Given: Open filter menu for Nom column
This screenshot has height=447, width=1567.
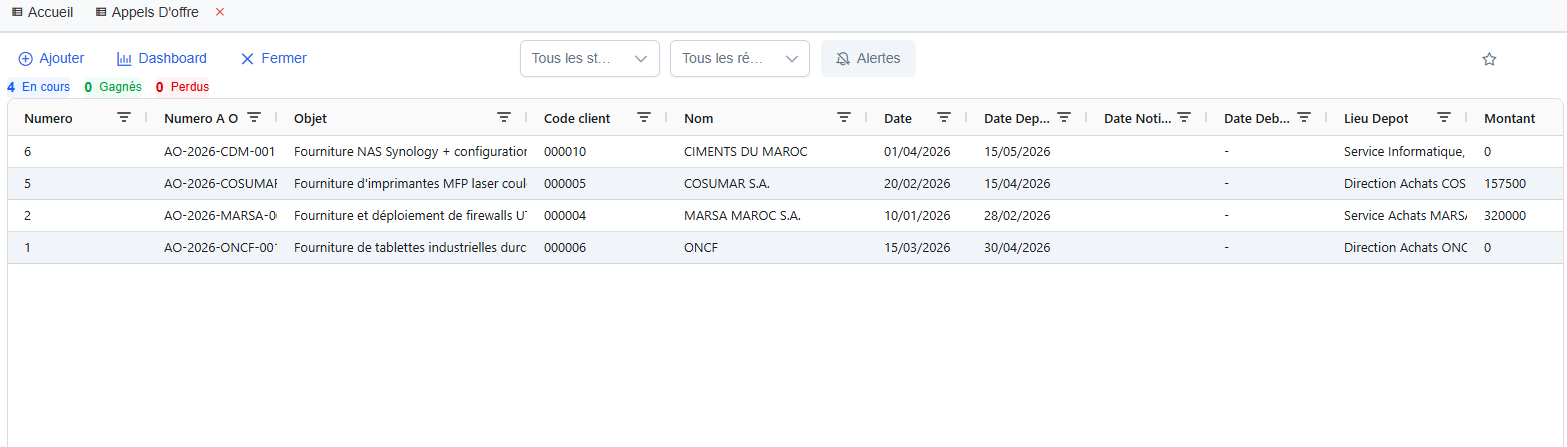Looking at the screenshot, I should point(844,118).
